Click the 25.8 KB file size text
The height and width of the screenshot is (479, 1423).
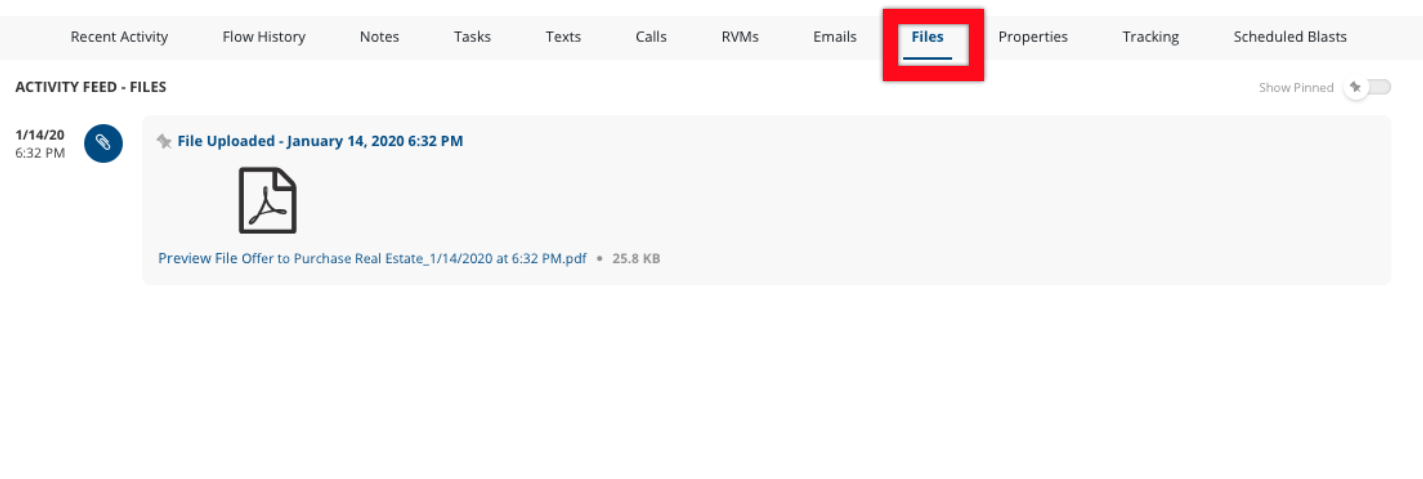click(x=636, y=258)
